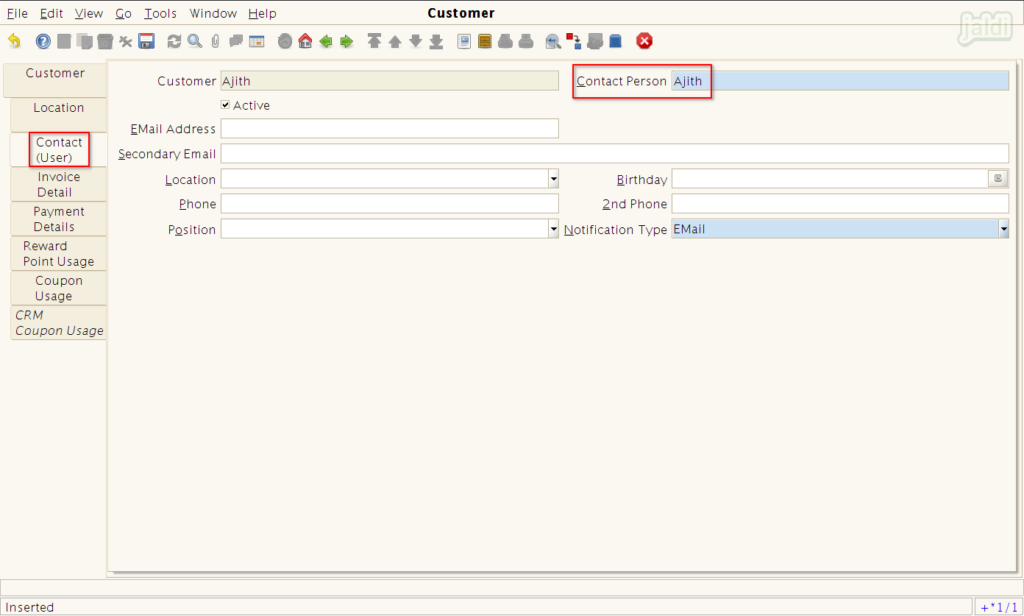Image resolution: width=1024 pixels, height=616 pixels.
Task: Switch to the Customer tab
Action: pyautogui.click(x=55, y=80)
